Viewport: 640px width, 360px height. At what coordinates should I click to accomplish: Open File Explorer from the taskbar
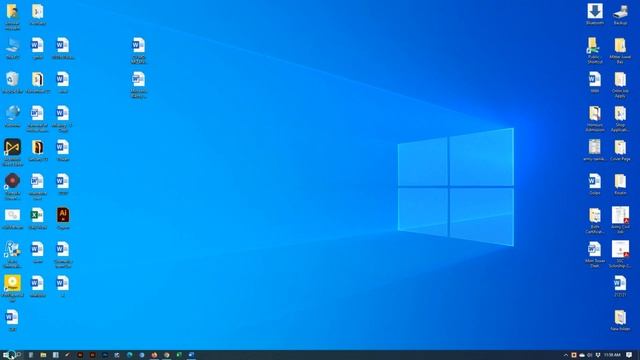tap(43, 355)
